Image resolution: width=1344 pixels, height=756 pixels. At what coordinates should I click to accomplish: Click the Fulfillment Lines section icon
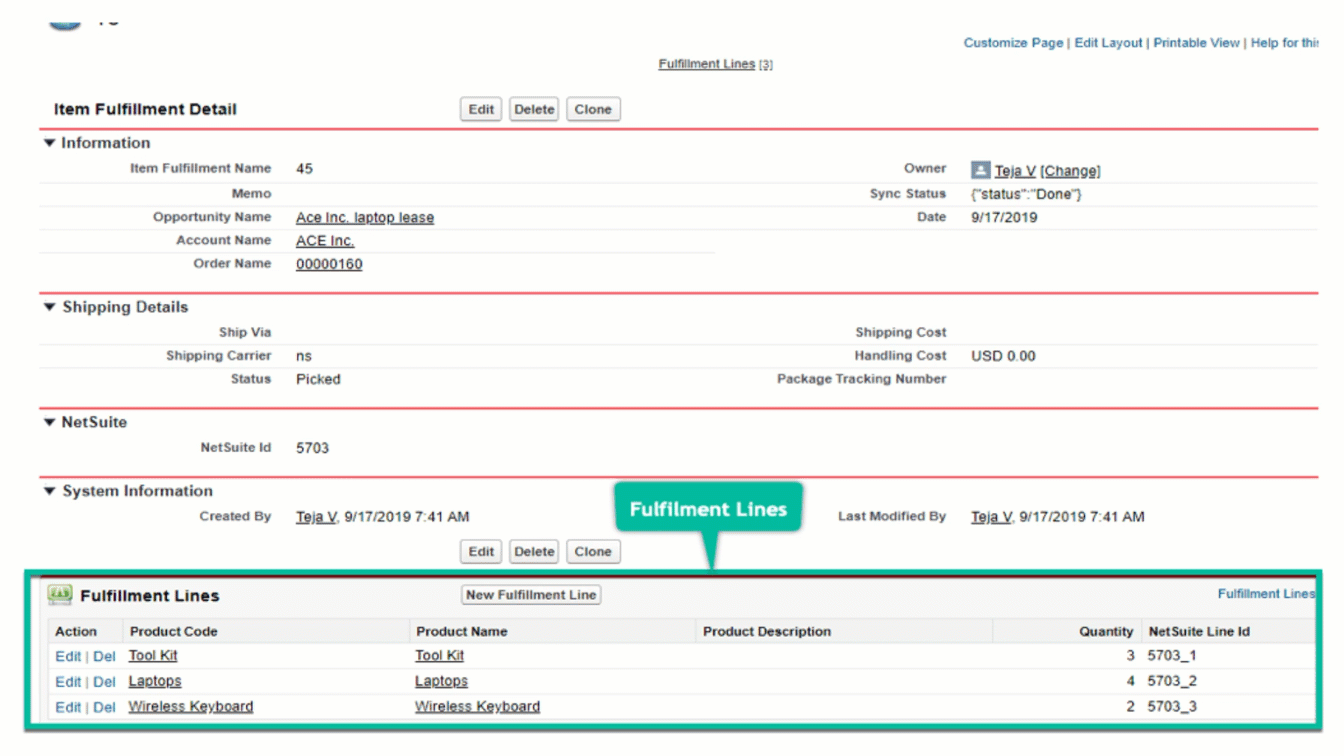[60, 595]
